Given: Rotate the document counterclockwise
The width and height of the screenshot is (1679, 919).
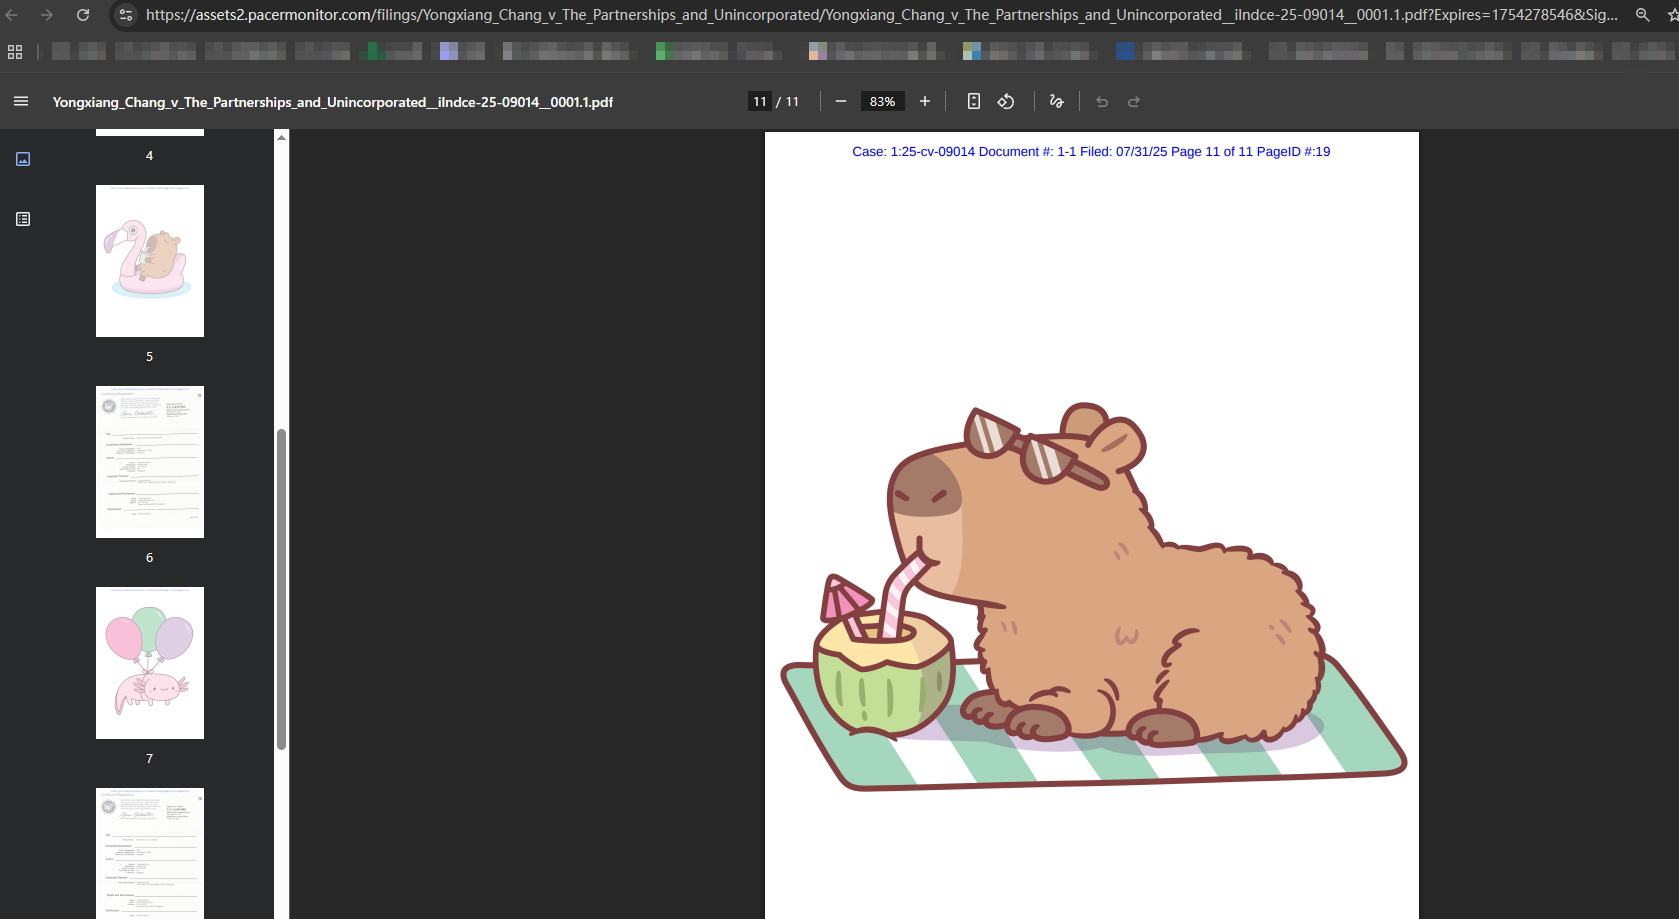Looking at the screenshot, I should coord(1006,101).
